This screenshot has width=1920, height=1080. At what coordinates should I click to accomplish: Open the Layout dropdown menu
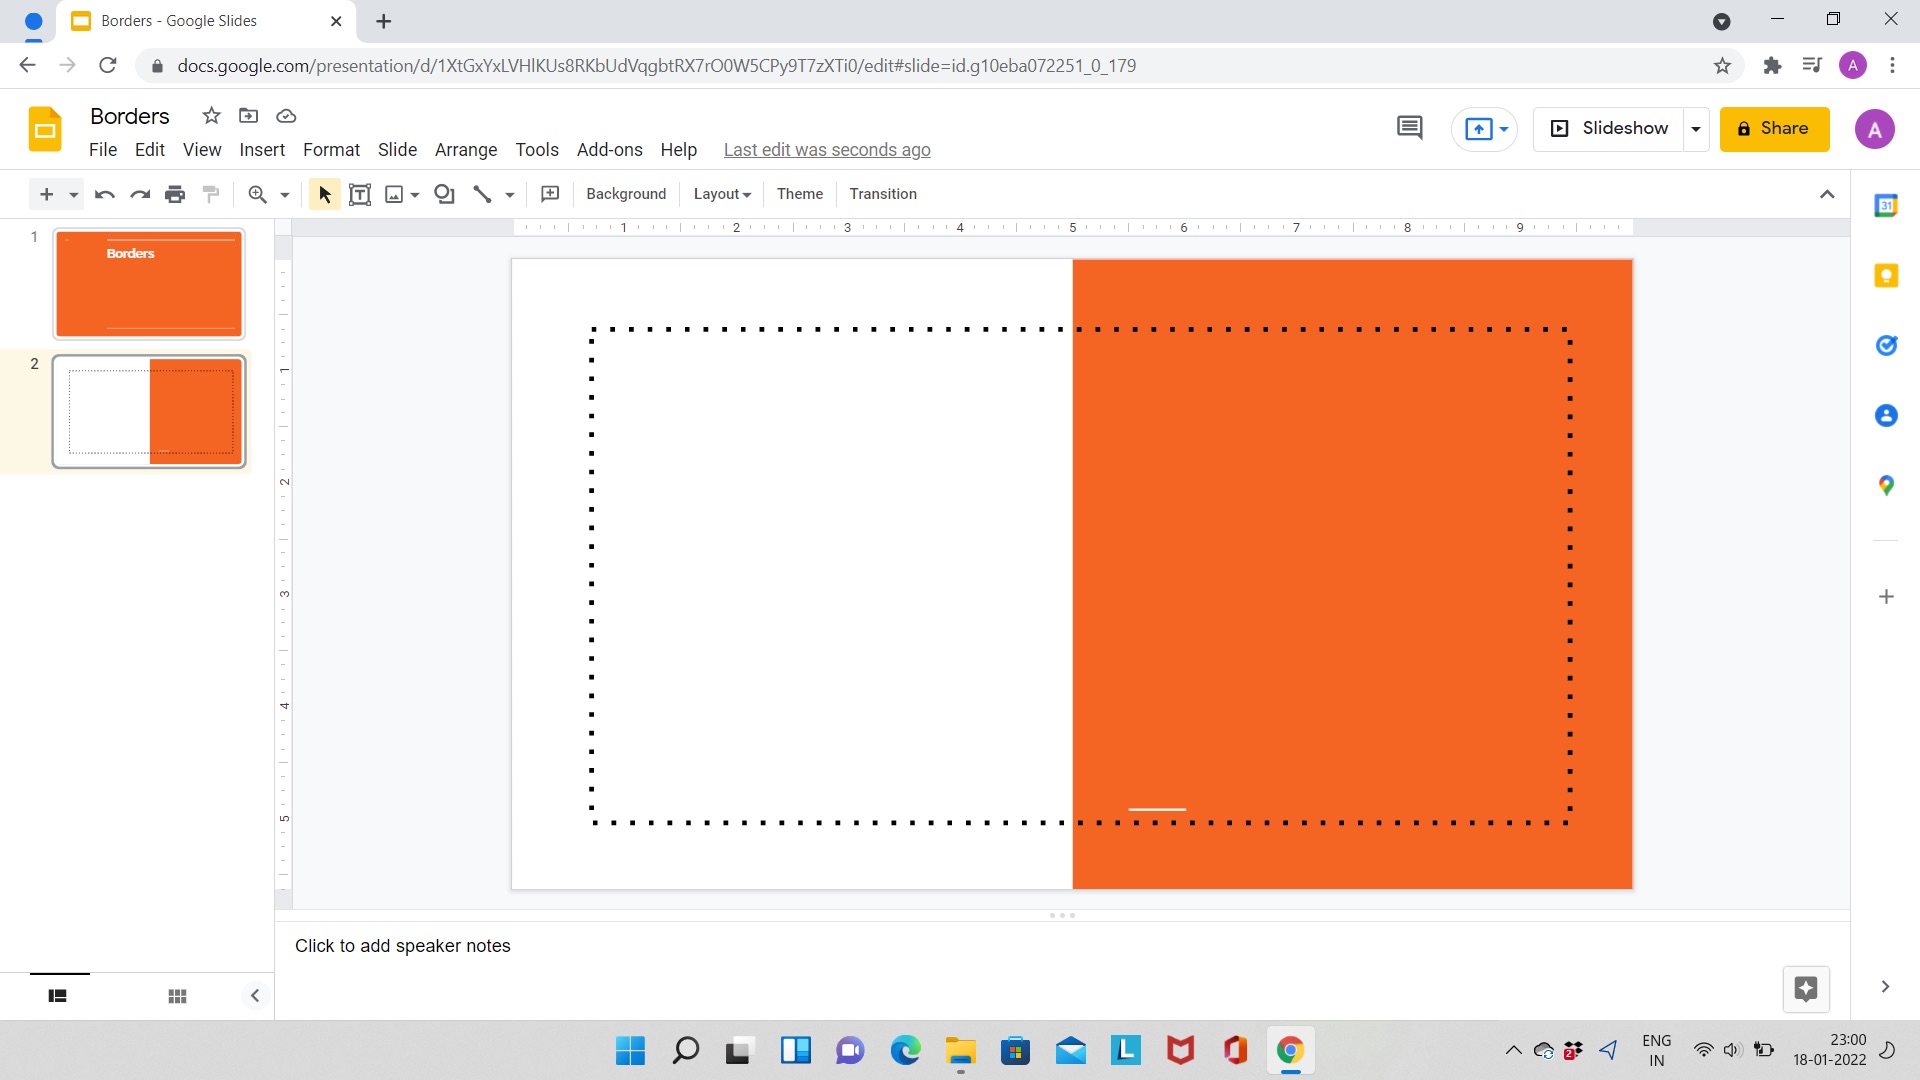pos(721,194)
